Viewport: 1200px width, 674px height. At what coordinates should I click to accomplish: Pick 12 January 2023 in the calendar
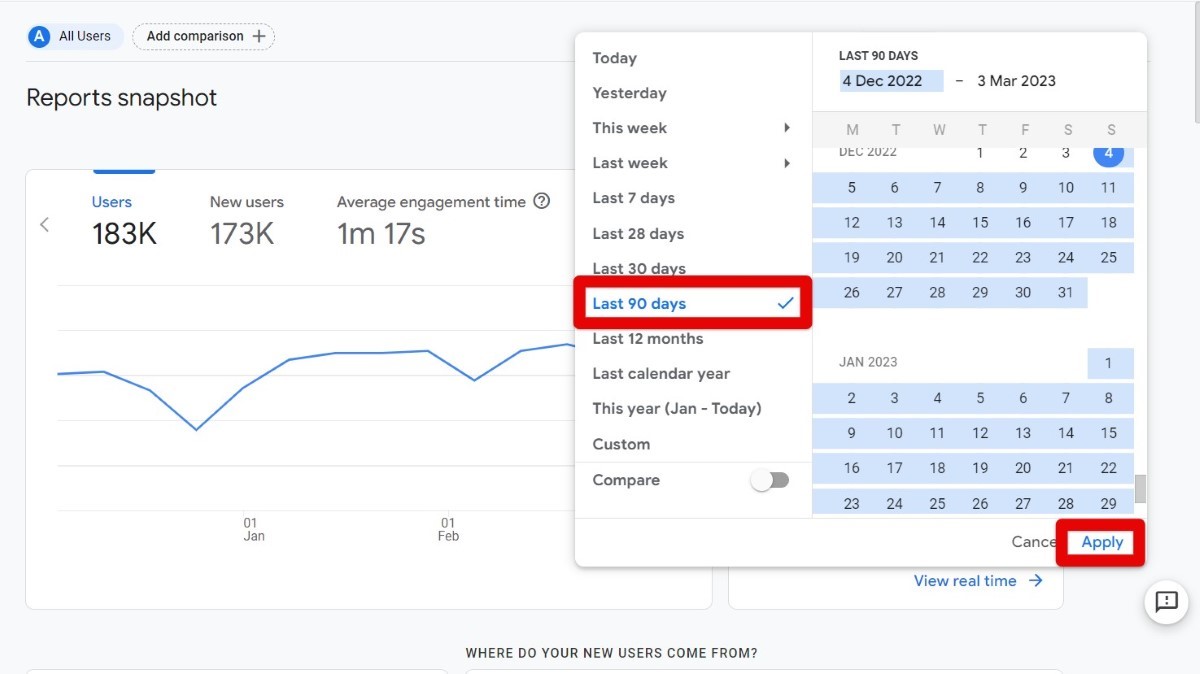(980, 433)
